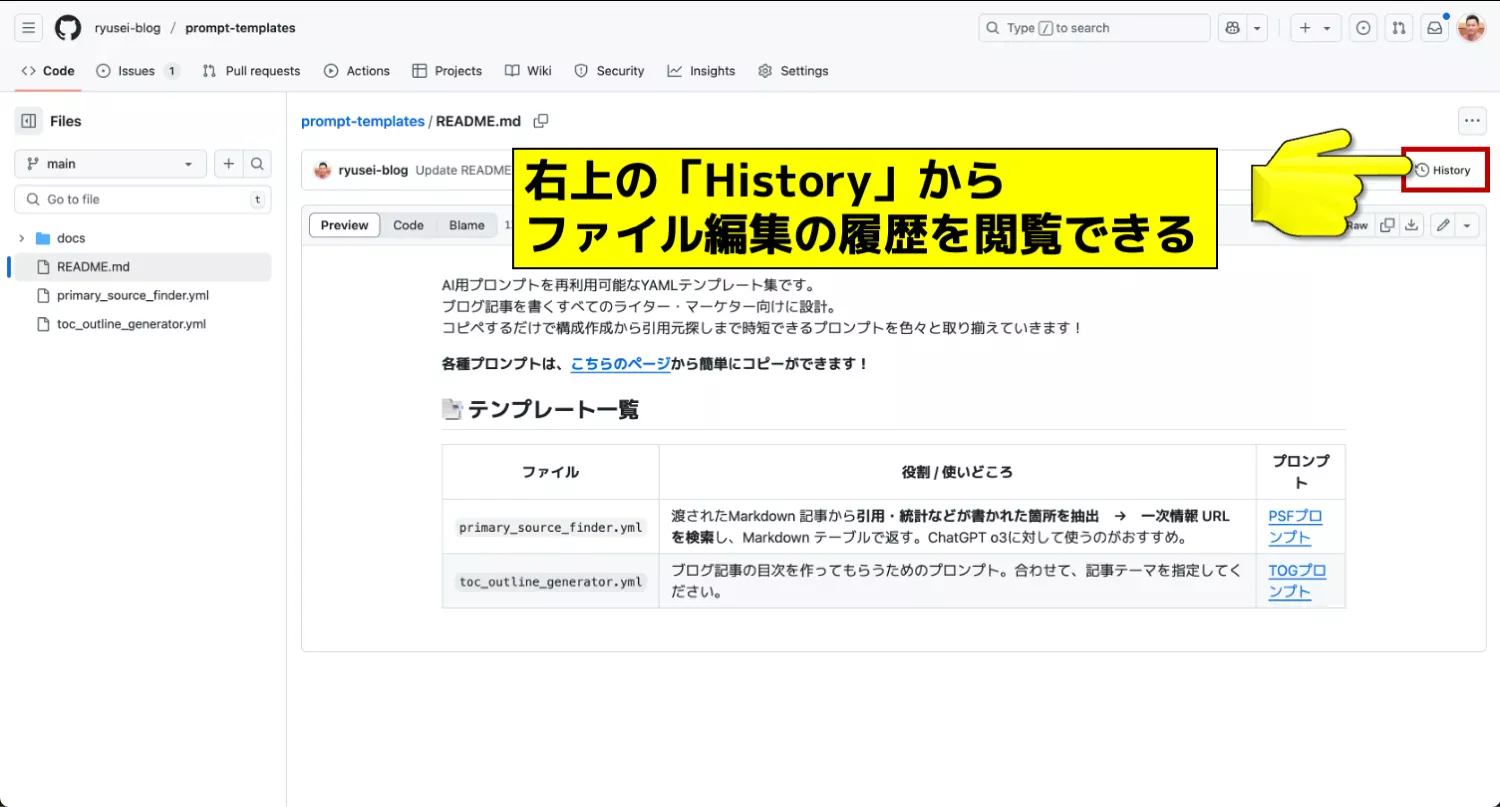Switch to the Code view of the file

coord(408,225)
